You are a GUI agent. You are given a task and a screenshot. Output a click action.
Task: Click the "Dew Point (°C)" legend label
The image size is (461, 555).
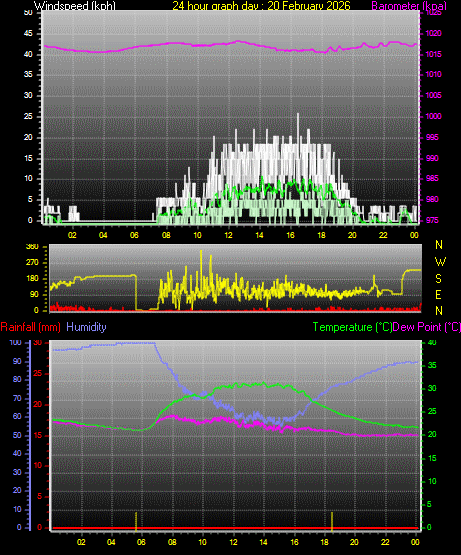[x=427, y=327]
